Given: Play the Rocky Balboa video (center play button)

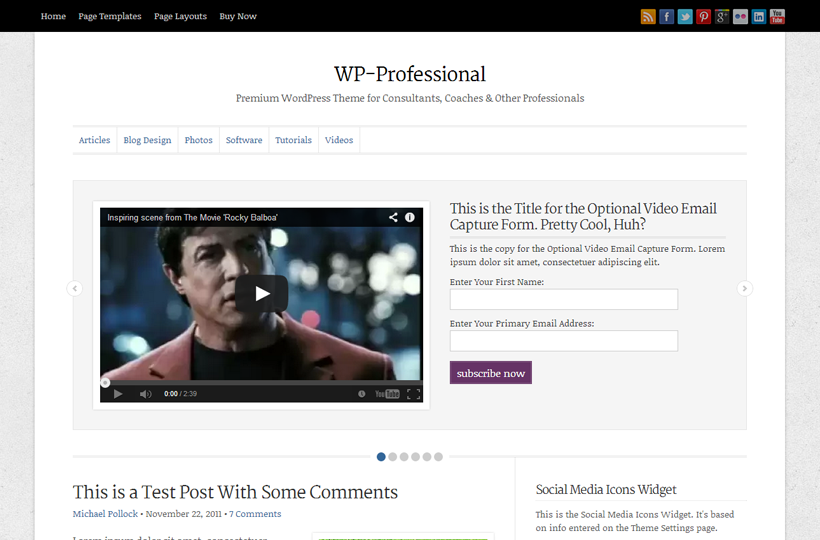Looking at the screenshot, I should pyautogui.click(x=261, y=293).
